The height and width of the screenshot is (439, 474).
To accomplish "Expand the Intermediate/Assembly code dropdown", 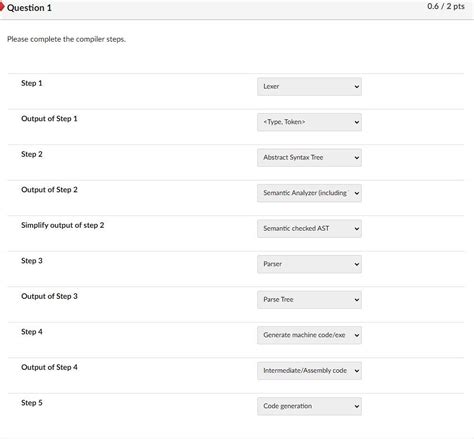I will (309, 371).
